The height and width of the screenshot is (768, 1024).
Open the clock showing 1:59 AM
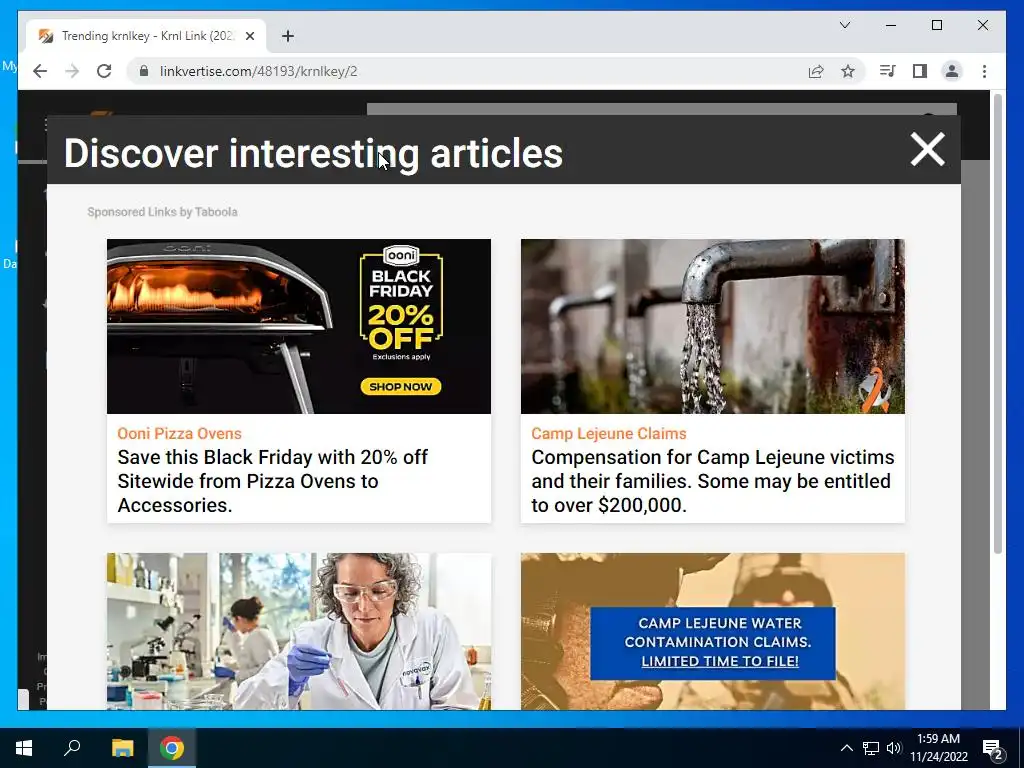(939, 748)
